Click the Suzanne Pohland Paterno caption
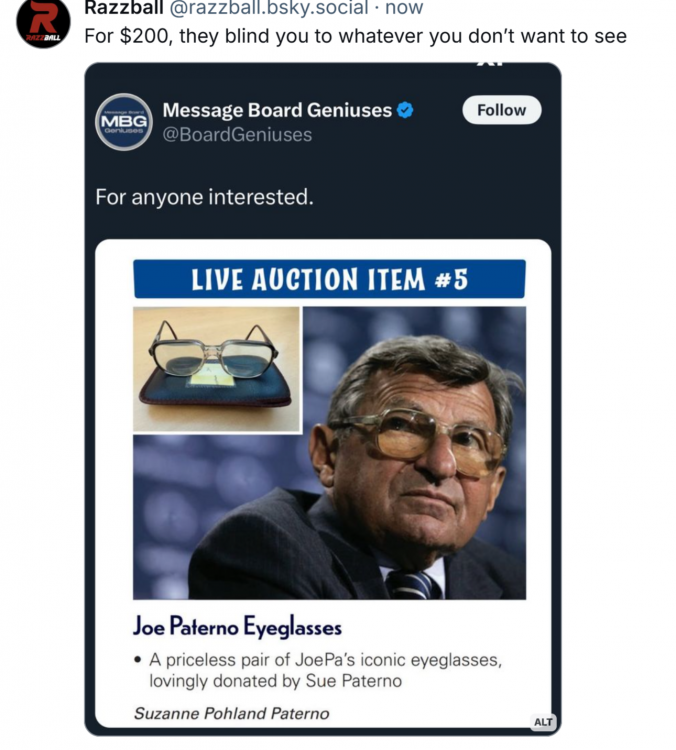This screenshot has width=676, height=750. pos(231,713)
